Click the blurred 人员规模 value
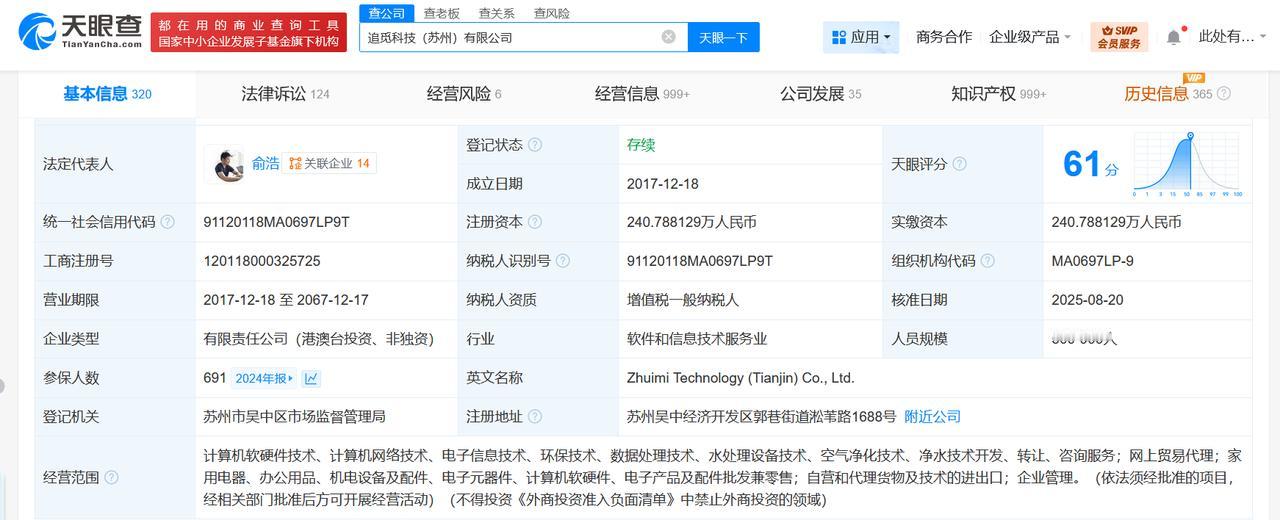The height and width of the screenshot is (520, 1280). (1085, 339)
